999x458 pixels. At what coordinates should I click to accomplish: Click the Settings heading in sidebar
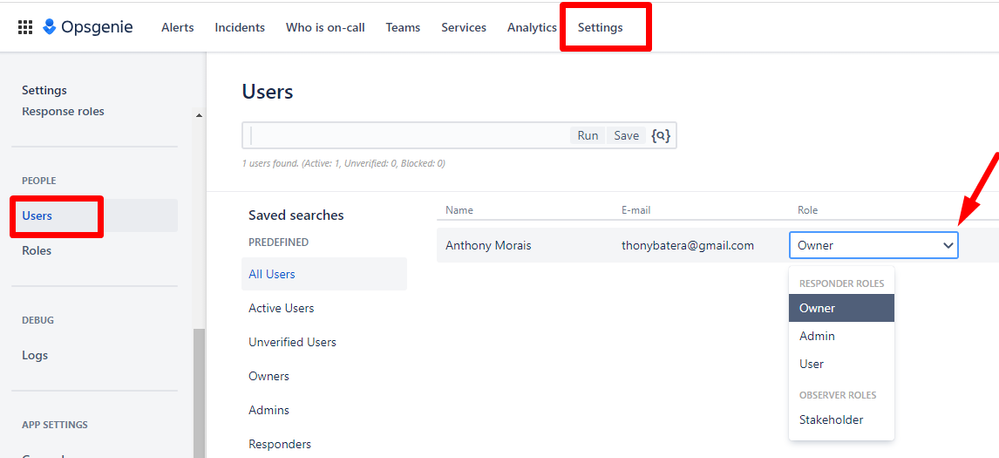44,90
